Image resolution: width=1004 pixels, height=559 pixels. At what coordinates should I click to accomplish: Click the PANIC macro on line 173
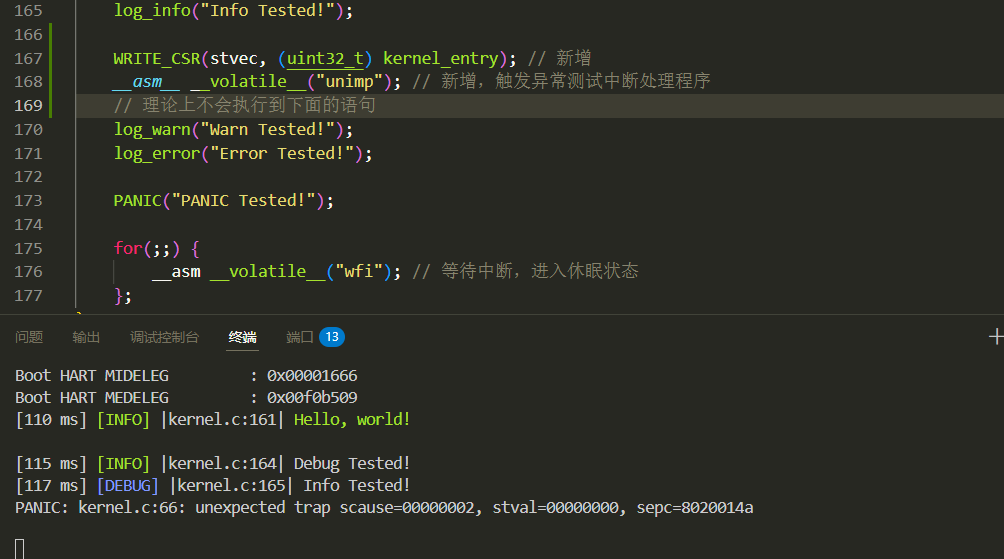pyautogui.click(x=137, y=200)
